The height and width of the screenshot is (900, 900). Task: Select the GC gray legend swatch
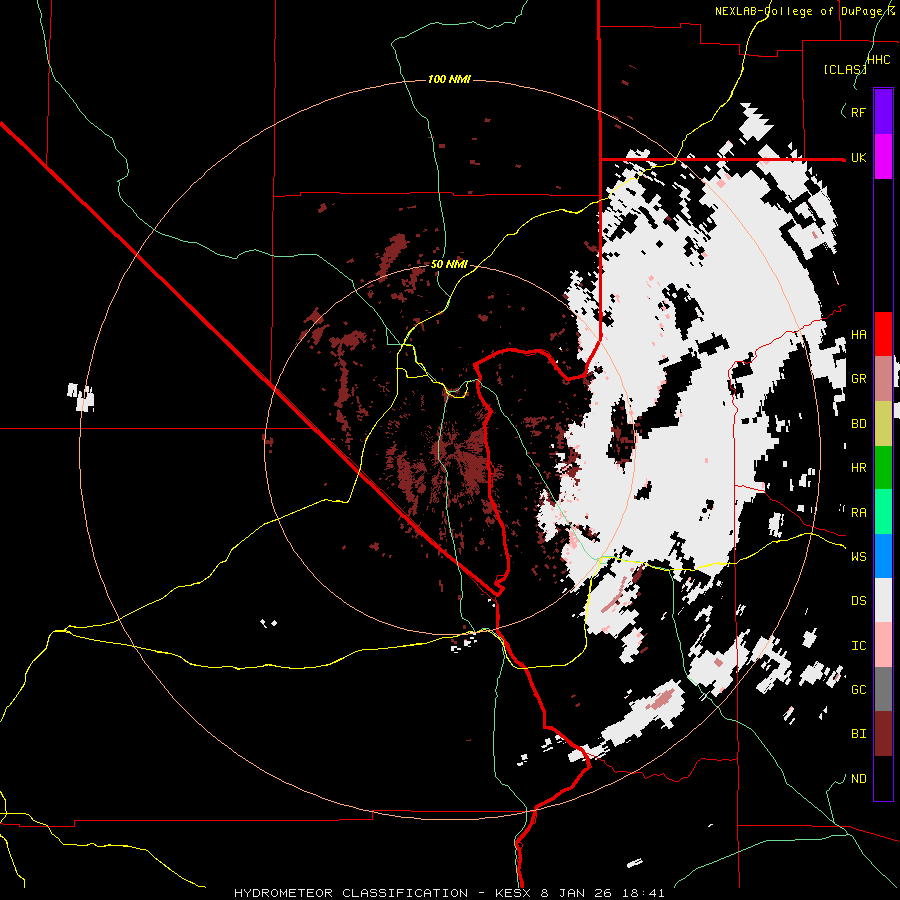tap(883, 689)
